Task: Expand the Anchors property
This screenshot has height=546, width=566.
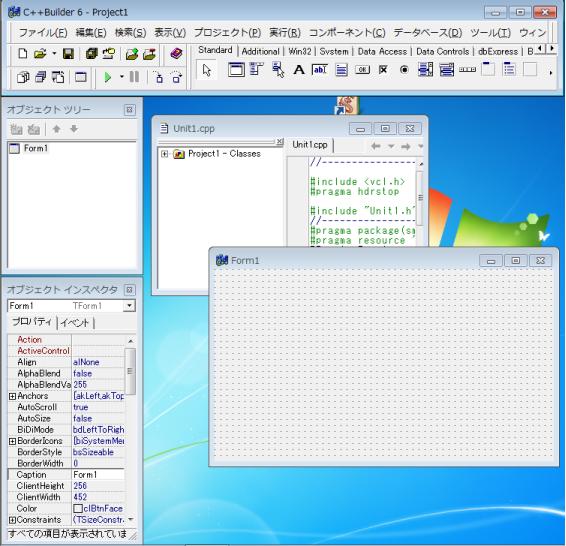Action: [x=12, y=396]
